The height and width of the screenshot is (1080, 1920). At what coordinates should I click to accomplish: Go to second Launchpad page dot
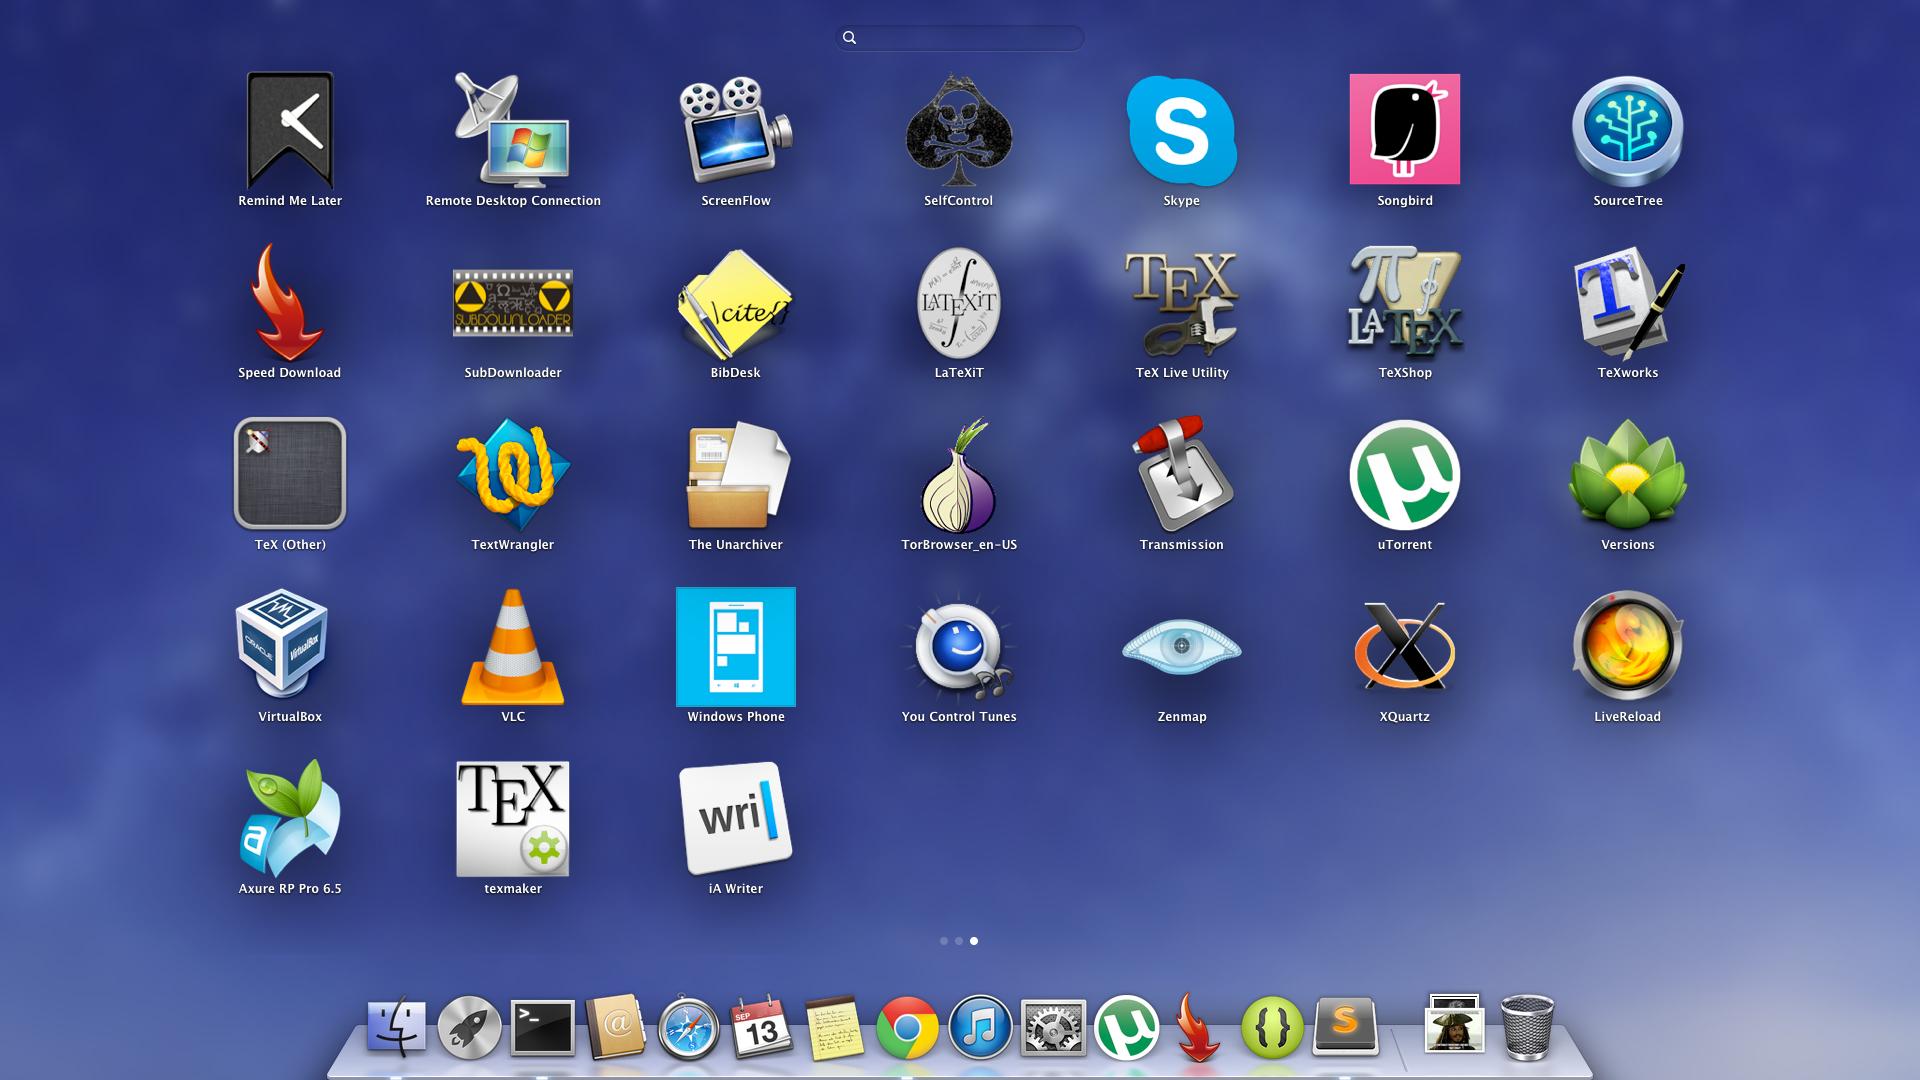[x=959, y=941]
